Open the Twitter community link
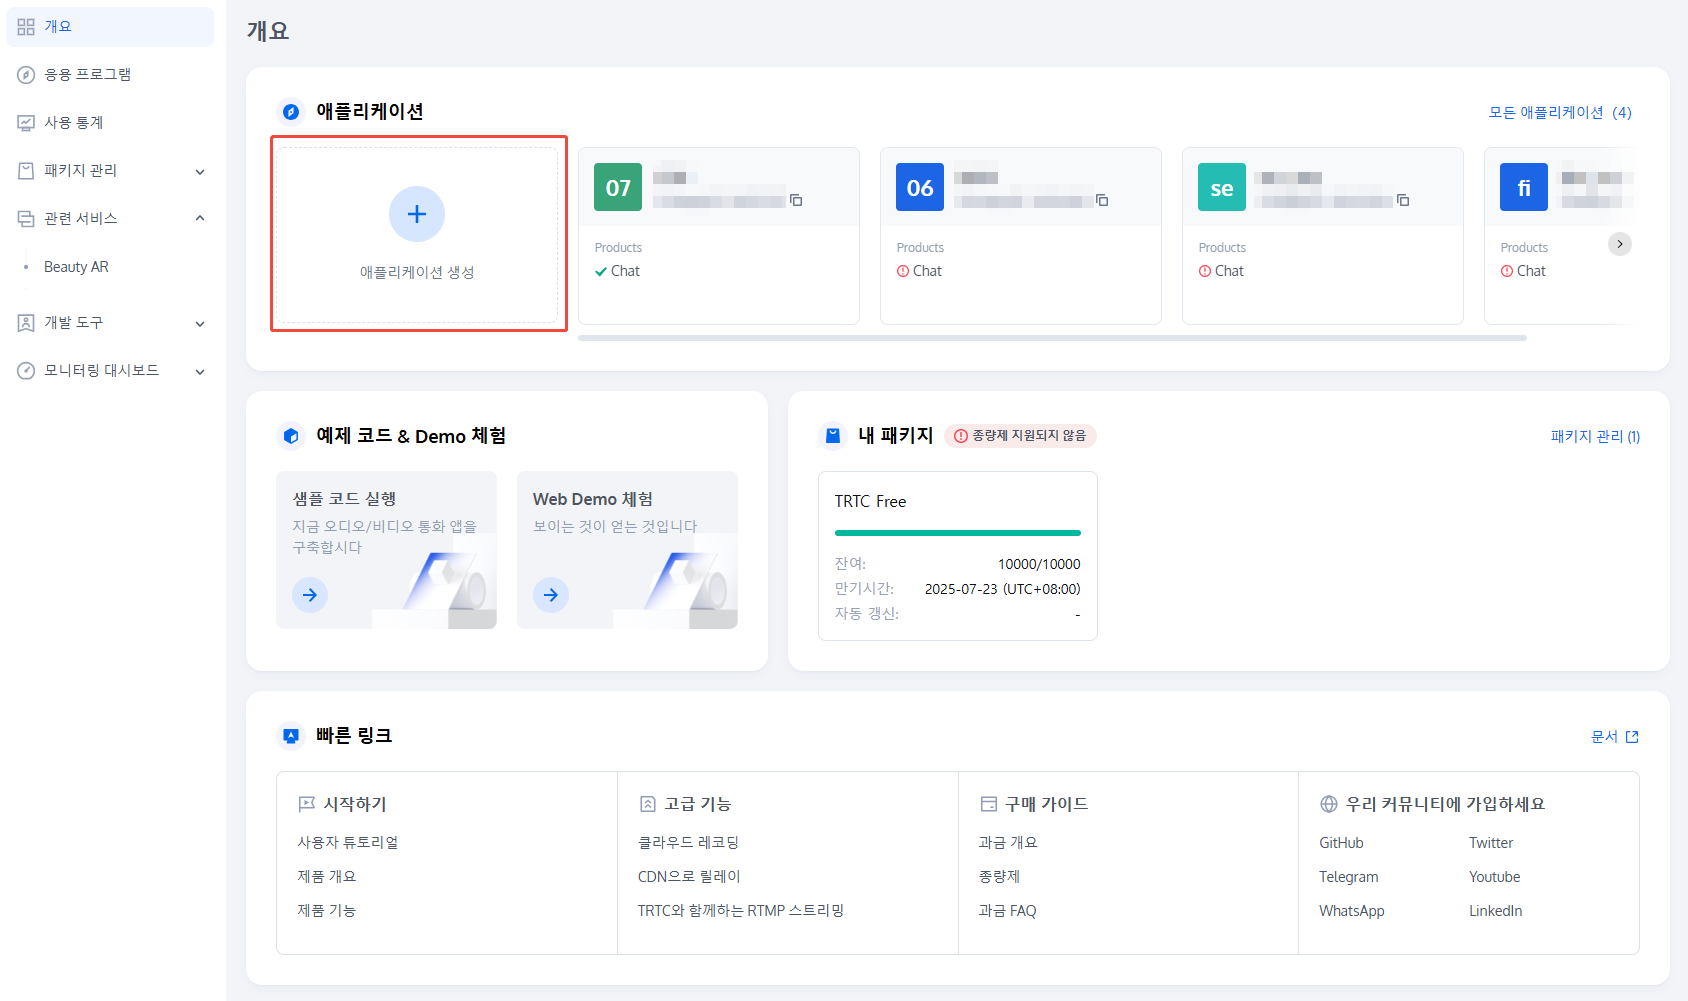Image resolution: width=1688 pixels, height=1001 pixels. [x=1491, y=843]
